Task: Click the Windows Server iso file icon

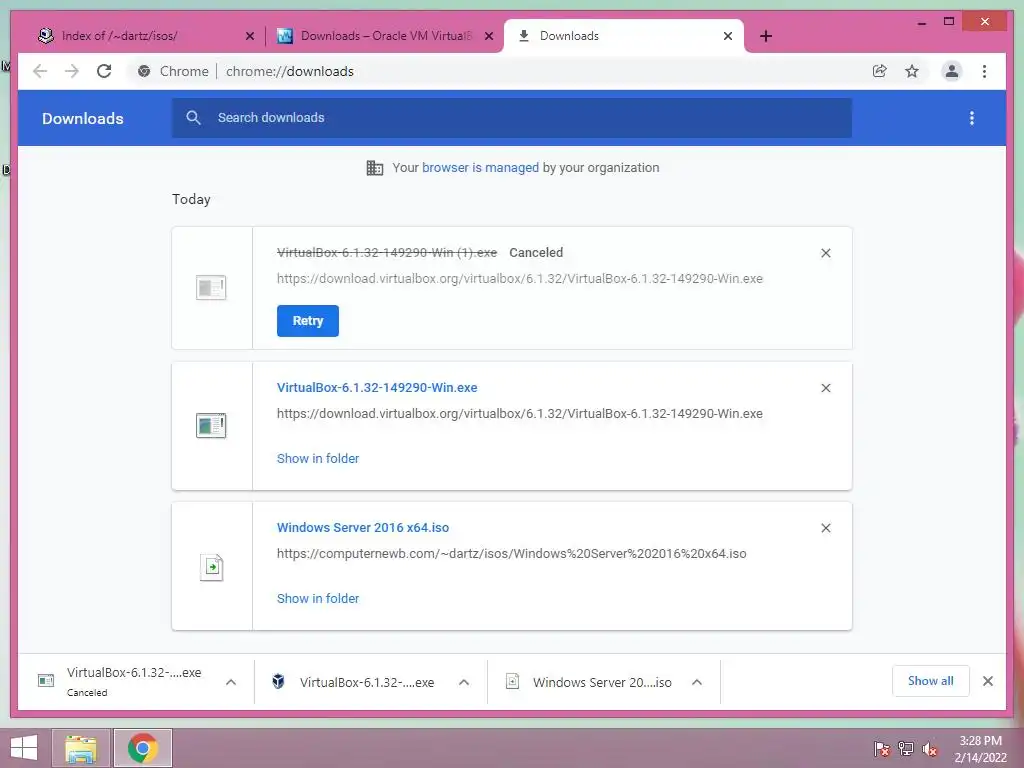Action: tap(212, 567)
